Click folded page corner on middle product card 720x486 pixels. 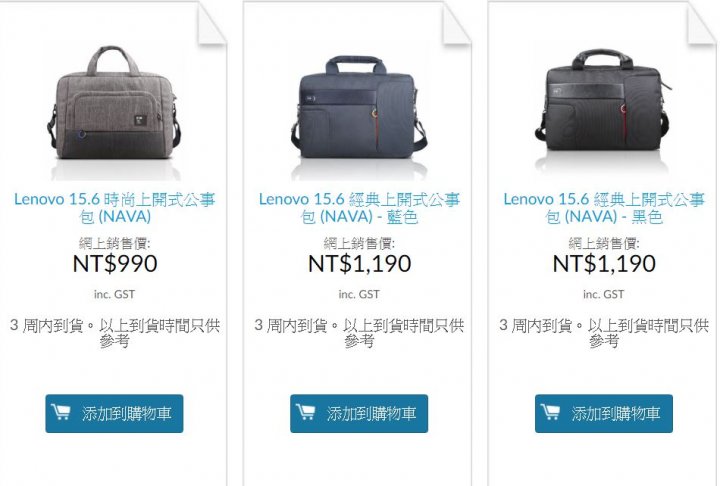(456, 23)
